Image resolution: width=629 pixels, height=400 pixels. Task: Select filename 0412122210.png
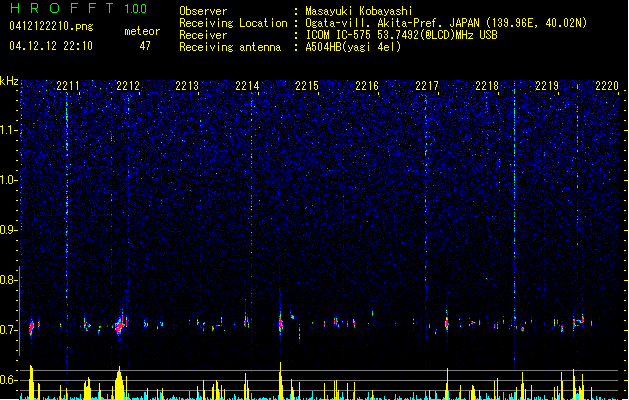[x=51, y=26]
